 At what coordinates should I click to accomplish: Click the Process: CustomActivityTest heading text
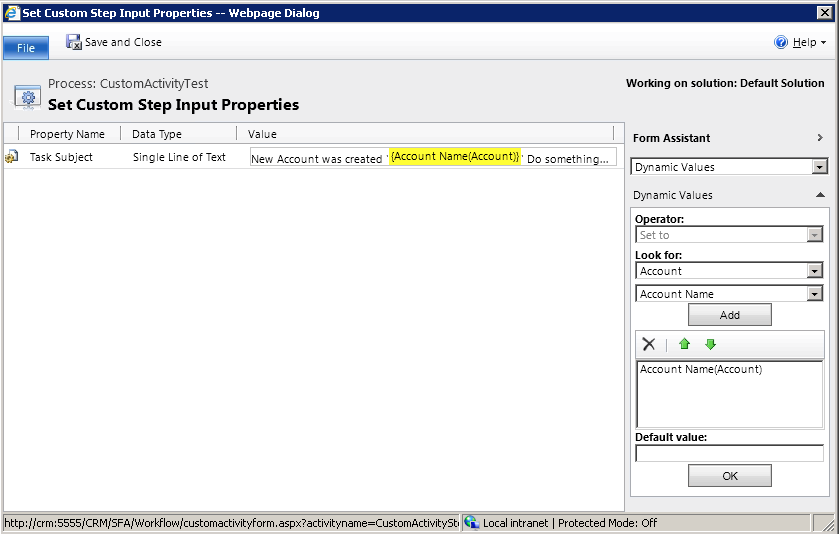[128, 83]
